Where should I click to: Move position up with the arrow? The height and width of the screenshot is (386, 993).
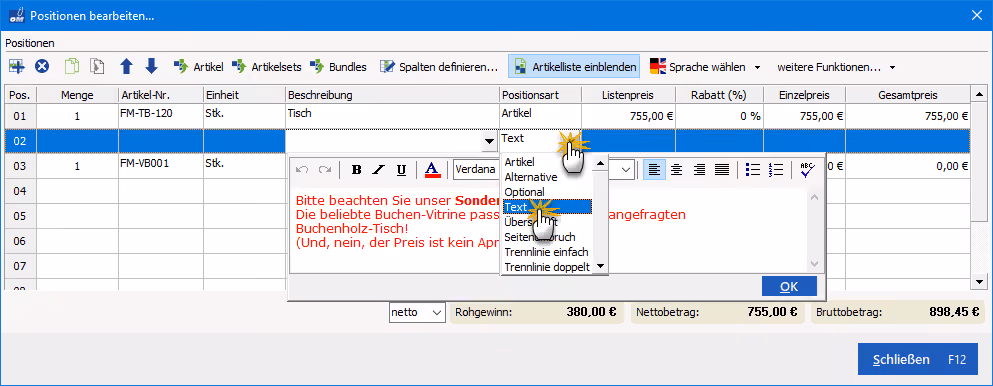click(x=127, y=66)
